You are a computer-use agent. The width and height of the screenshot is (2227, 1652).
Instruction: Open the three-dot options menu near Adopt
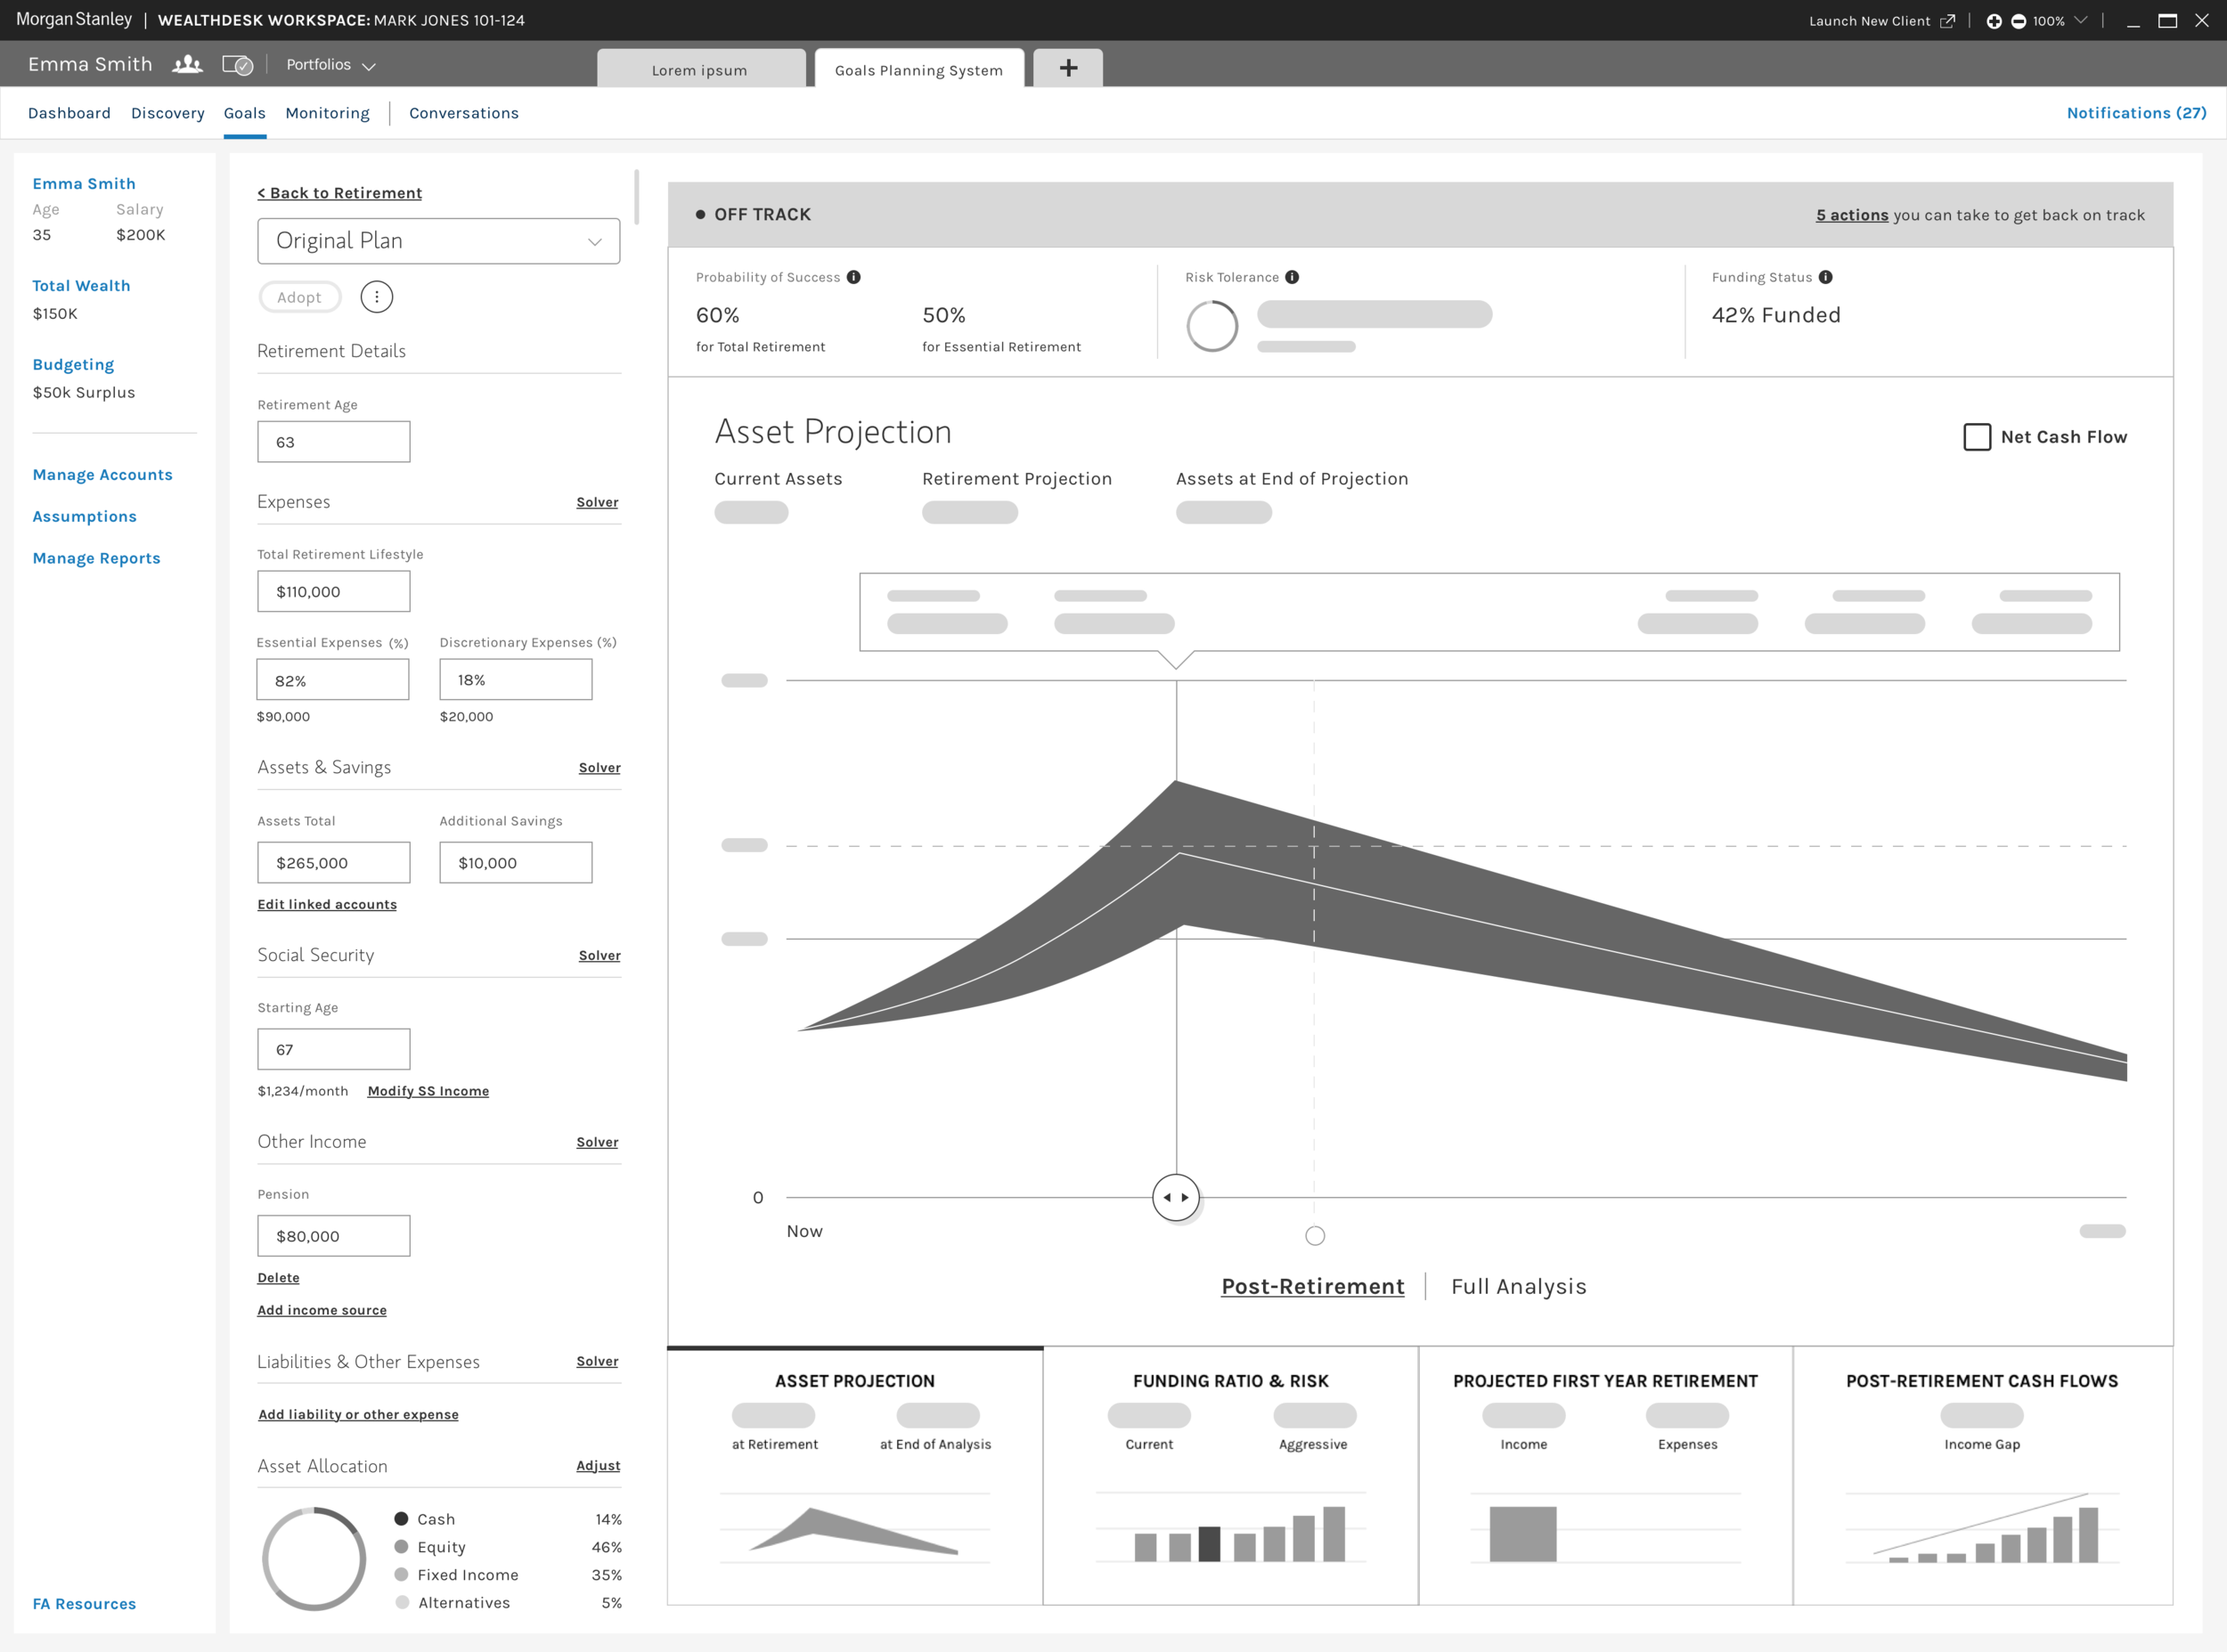pos(376,297)
